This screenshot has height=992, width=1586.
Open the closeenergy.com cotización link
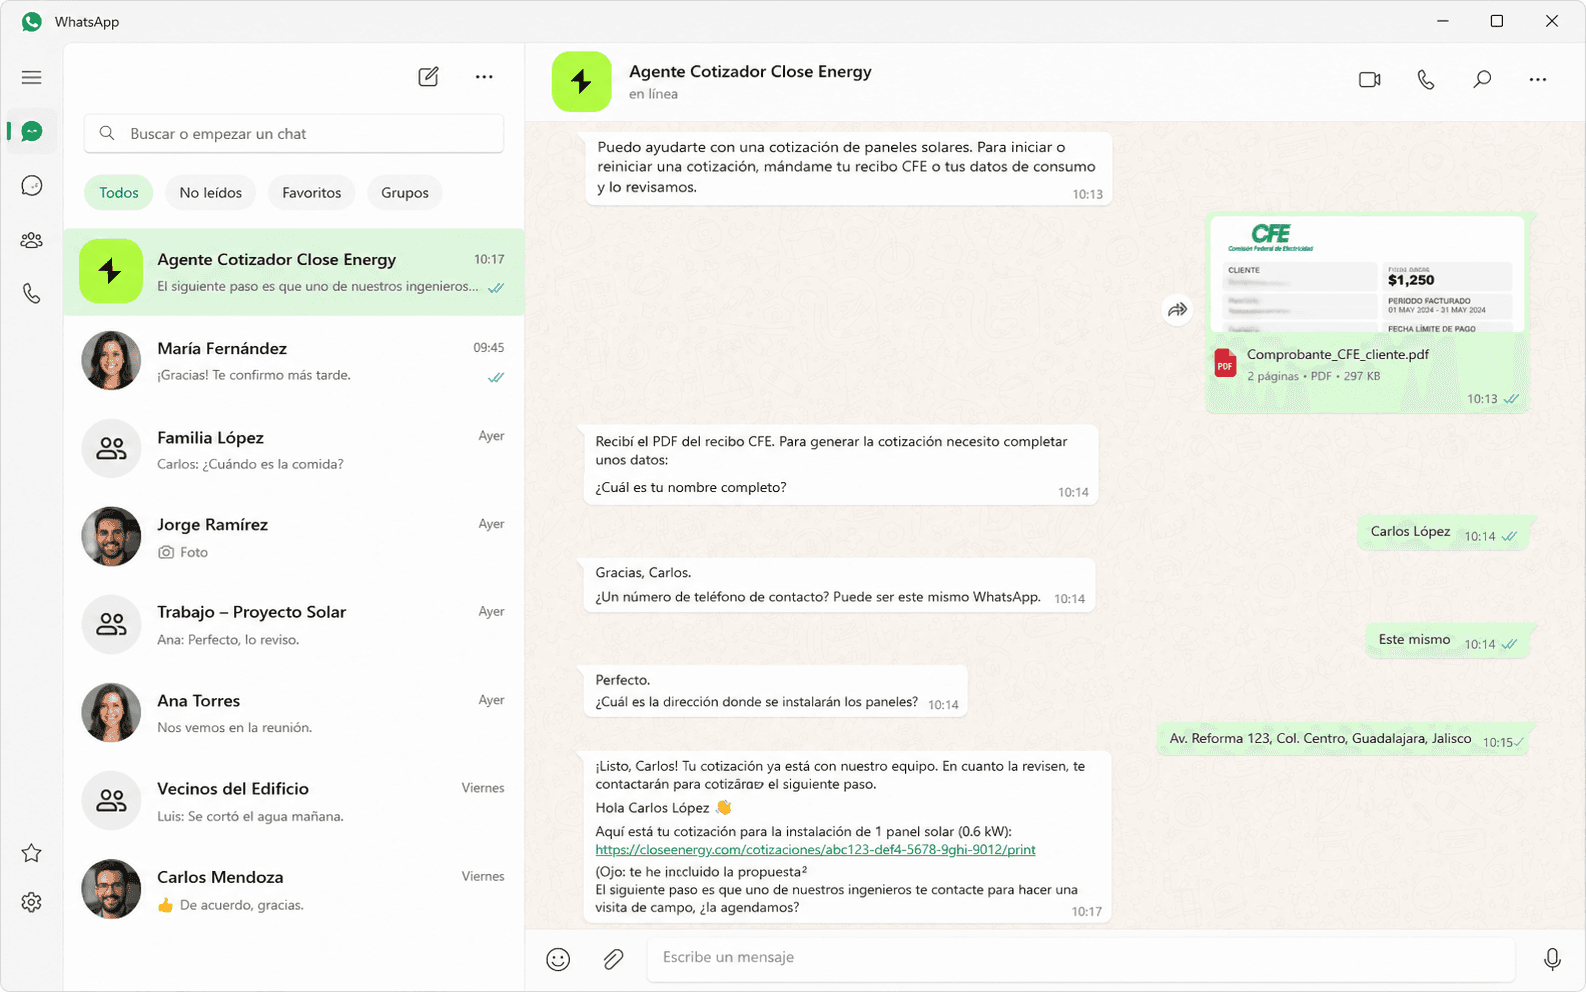pyautogui.click(x=815, y=850)
